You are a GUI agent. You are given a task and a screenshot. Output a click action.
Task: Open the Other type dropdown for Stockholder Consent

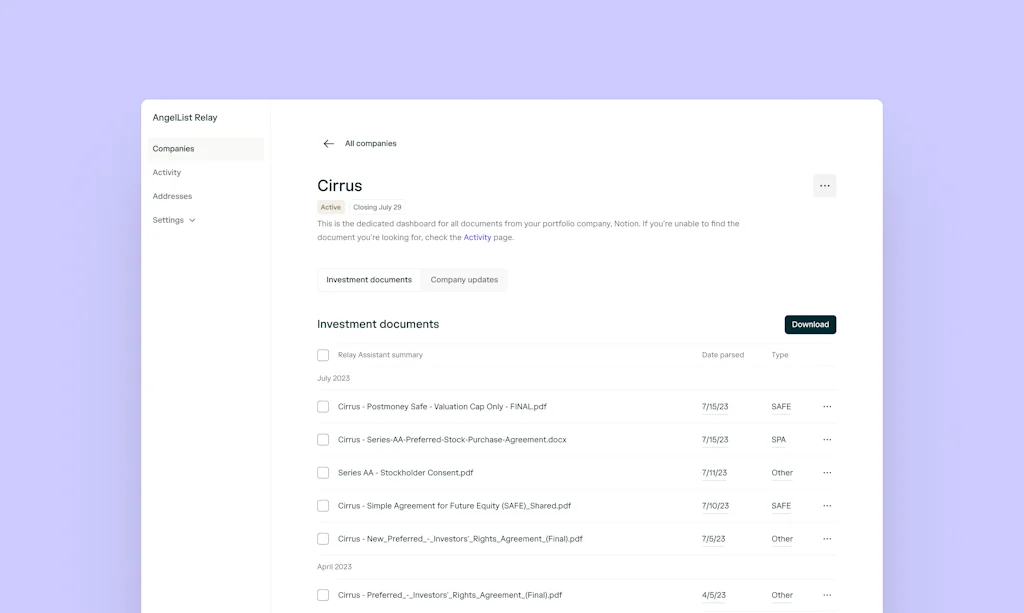781,472
